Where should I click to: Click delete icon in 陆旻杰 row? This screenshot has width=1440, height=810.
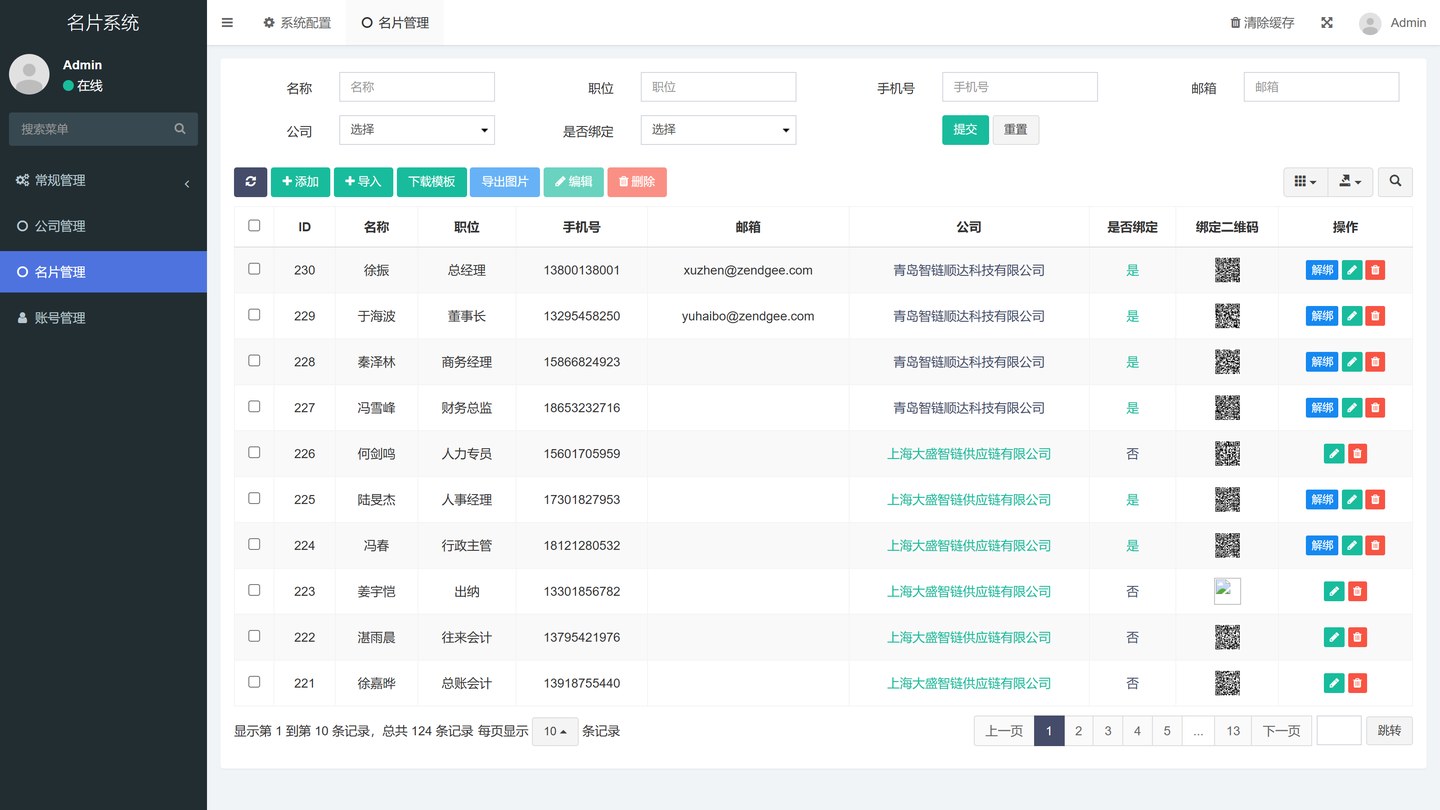click(x=1375, y=500)
